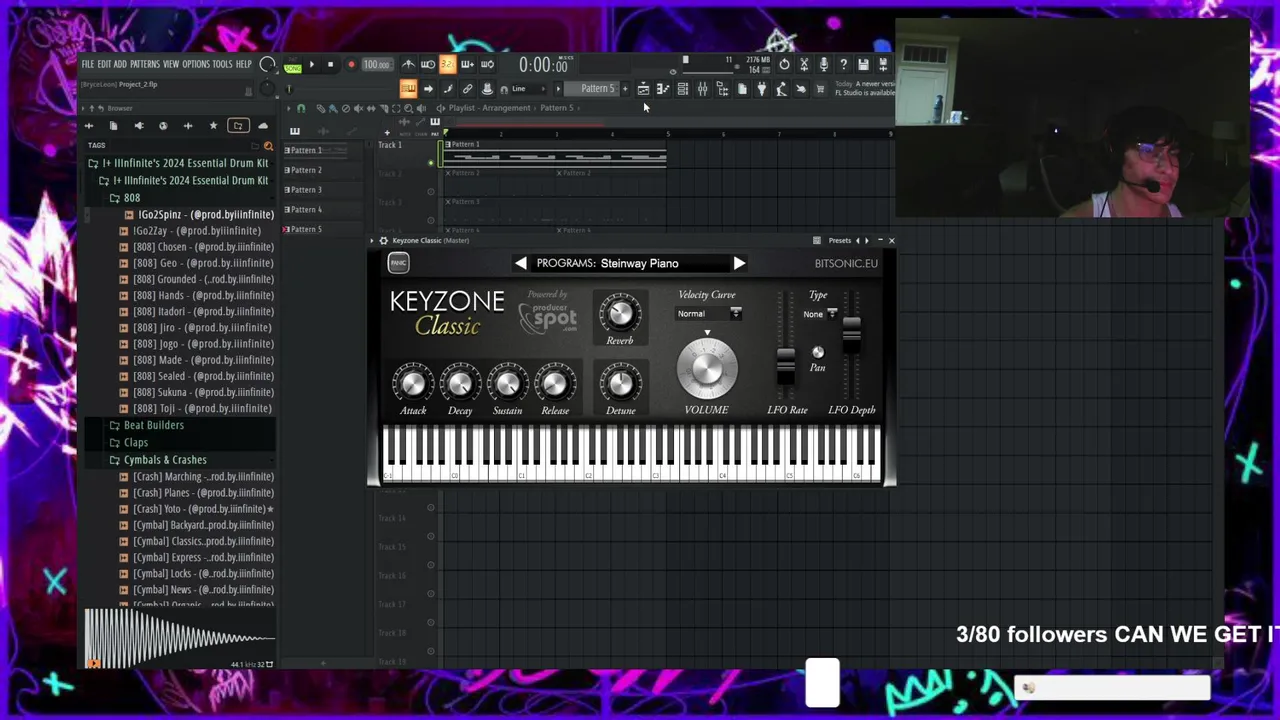Open the Piano roll window icon
This screenshot has width=1280, height=720.
tap(663, 89)
